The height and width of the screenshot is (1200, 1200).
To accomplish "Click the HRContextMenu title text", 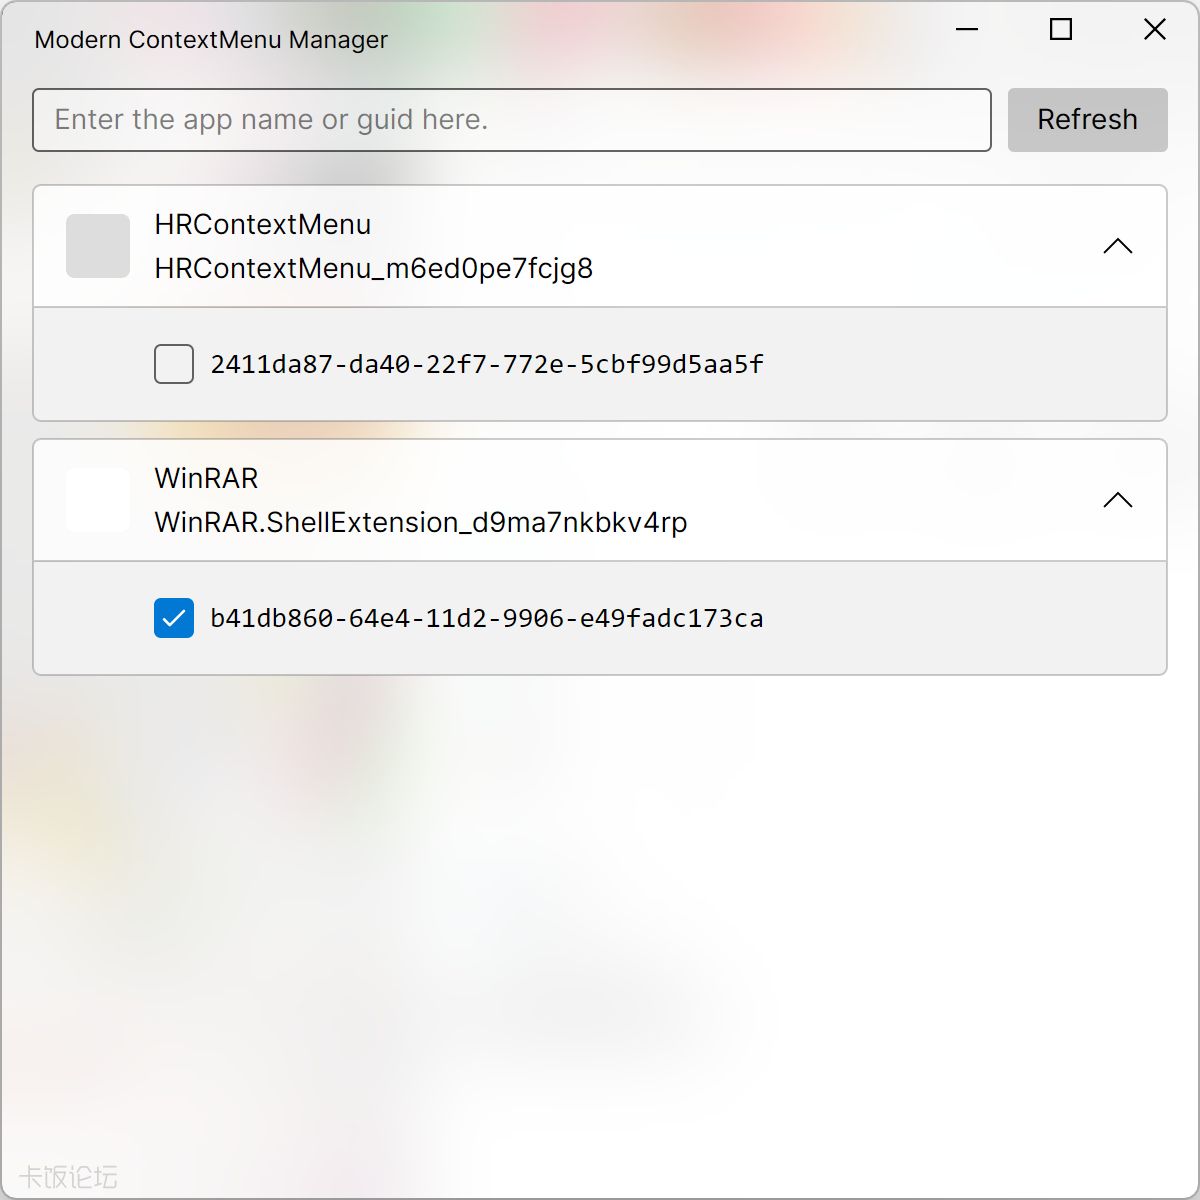I will 263,224.
